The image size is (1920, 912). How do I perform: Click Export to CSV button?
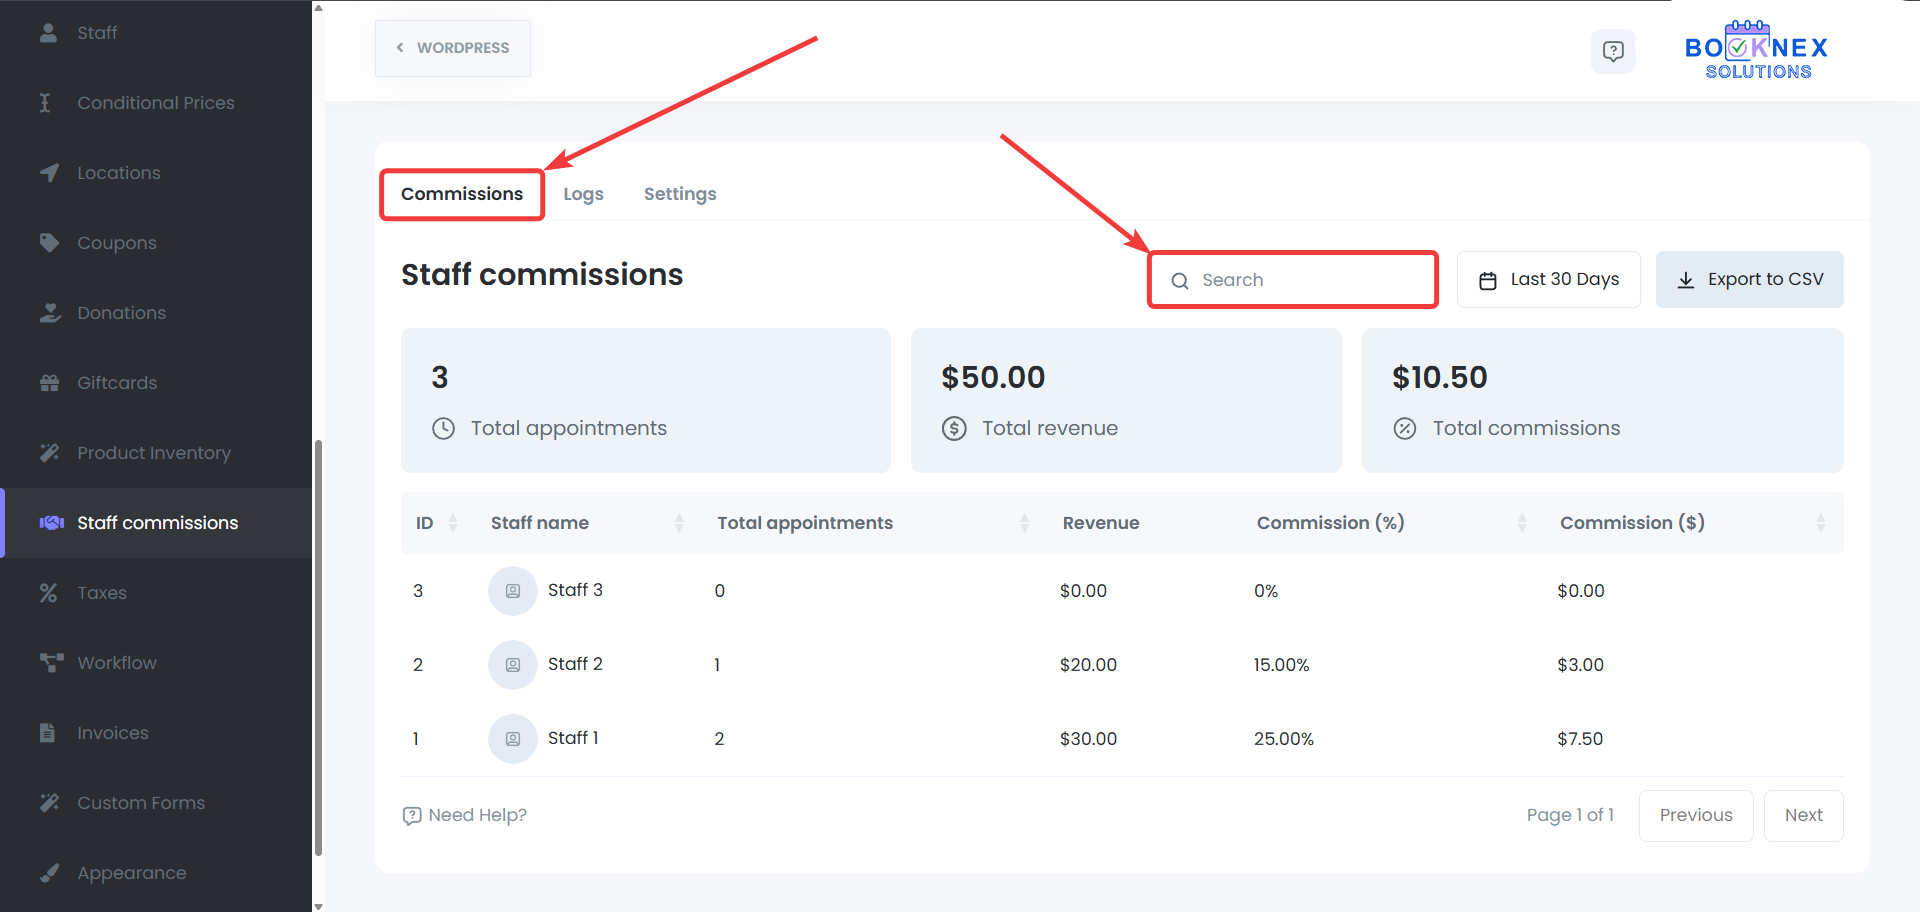1749,280
